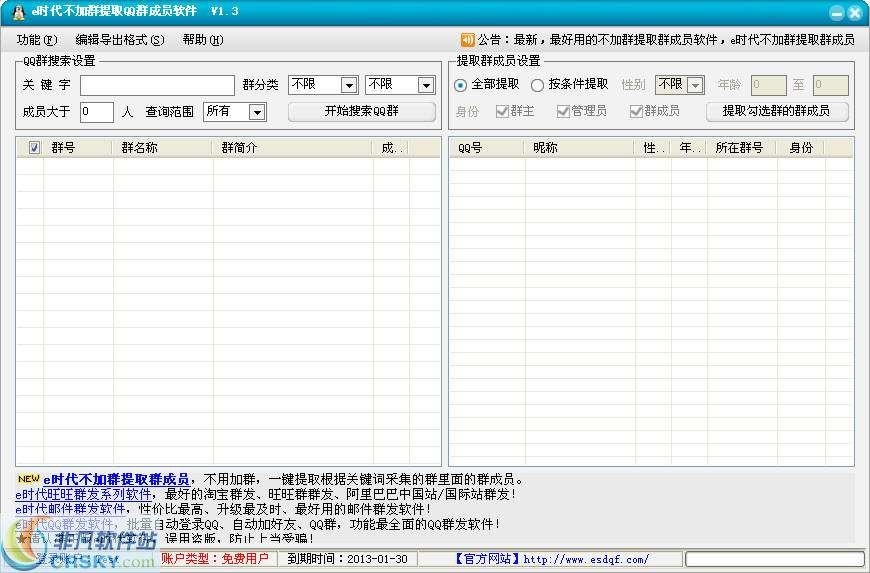Click the 年龄 minimum age field
The width and height of the screenshot is (870, 573).
pyautogui.click(x=768, y=85)
